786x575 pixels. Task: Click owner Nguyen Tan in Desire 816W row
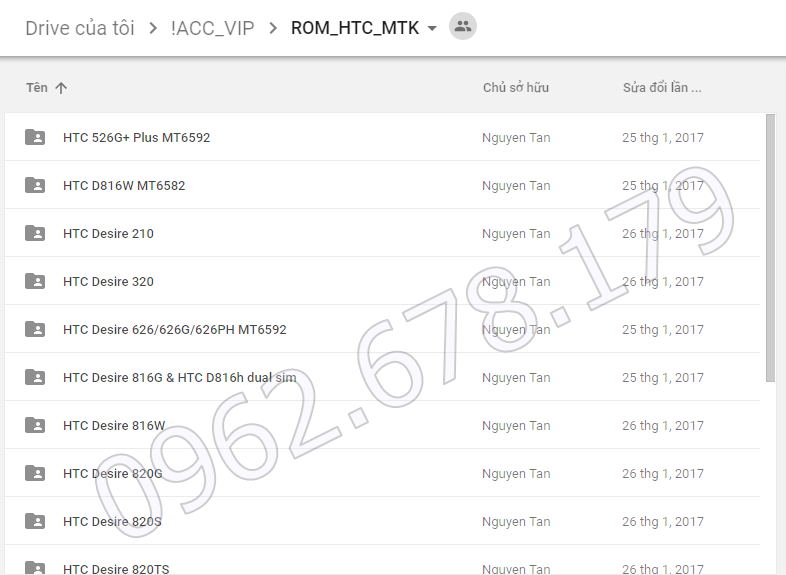point(516,426)
